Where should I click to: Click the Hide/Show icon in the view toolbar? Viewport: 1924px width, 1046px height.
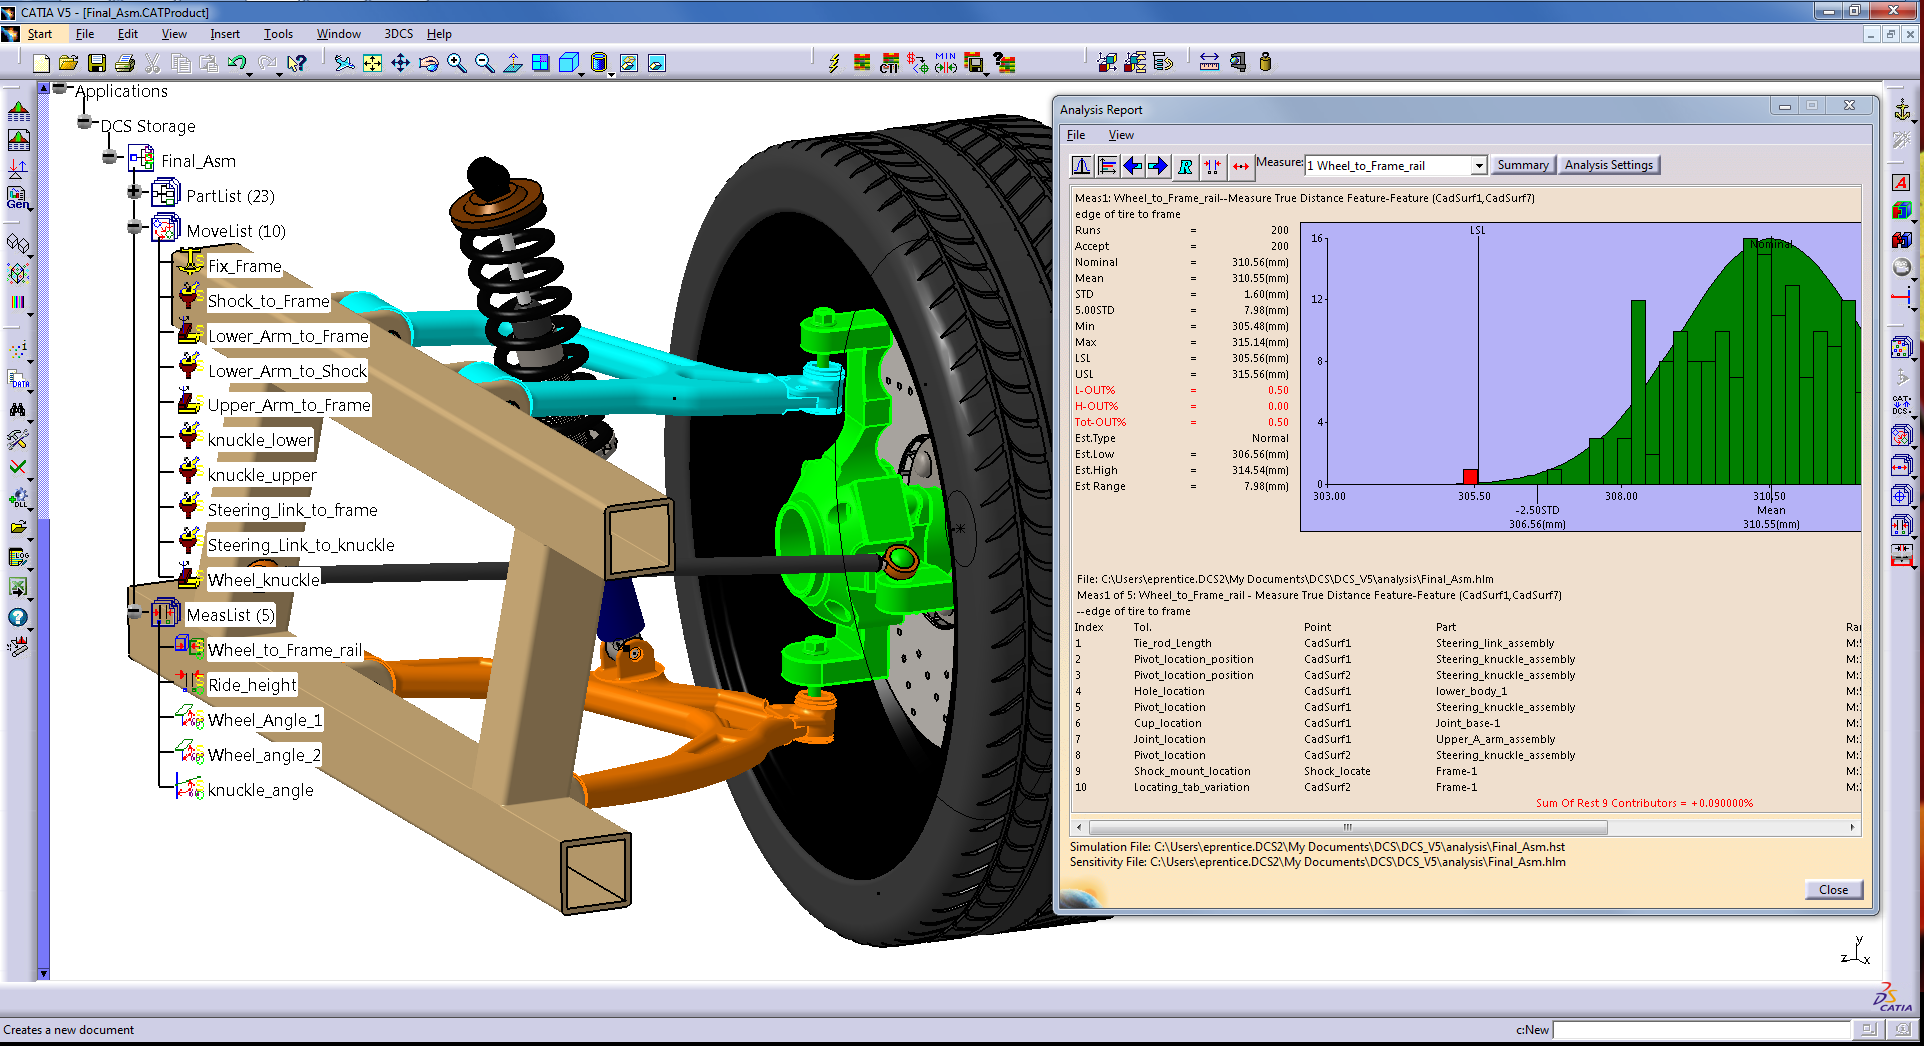(x=628, y=63)
